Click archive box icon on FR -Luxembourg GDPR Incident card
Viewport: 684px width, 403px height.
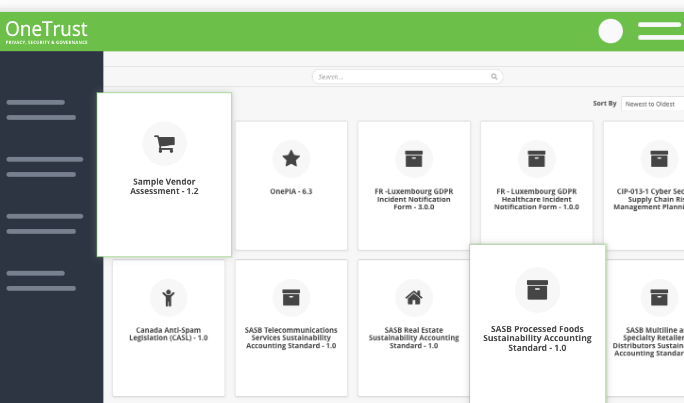coord(414,159)
